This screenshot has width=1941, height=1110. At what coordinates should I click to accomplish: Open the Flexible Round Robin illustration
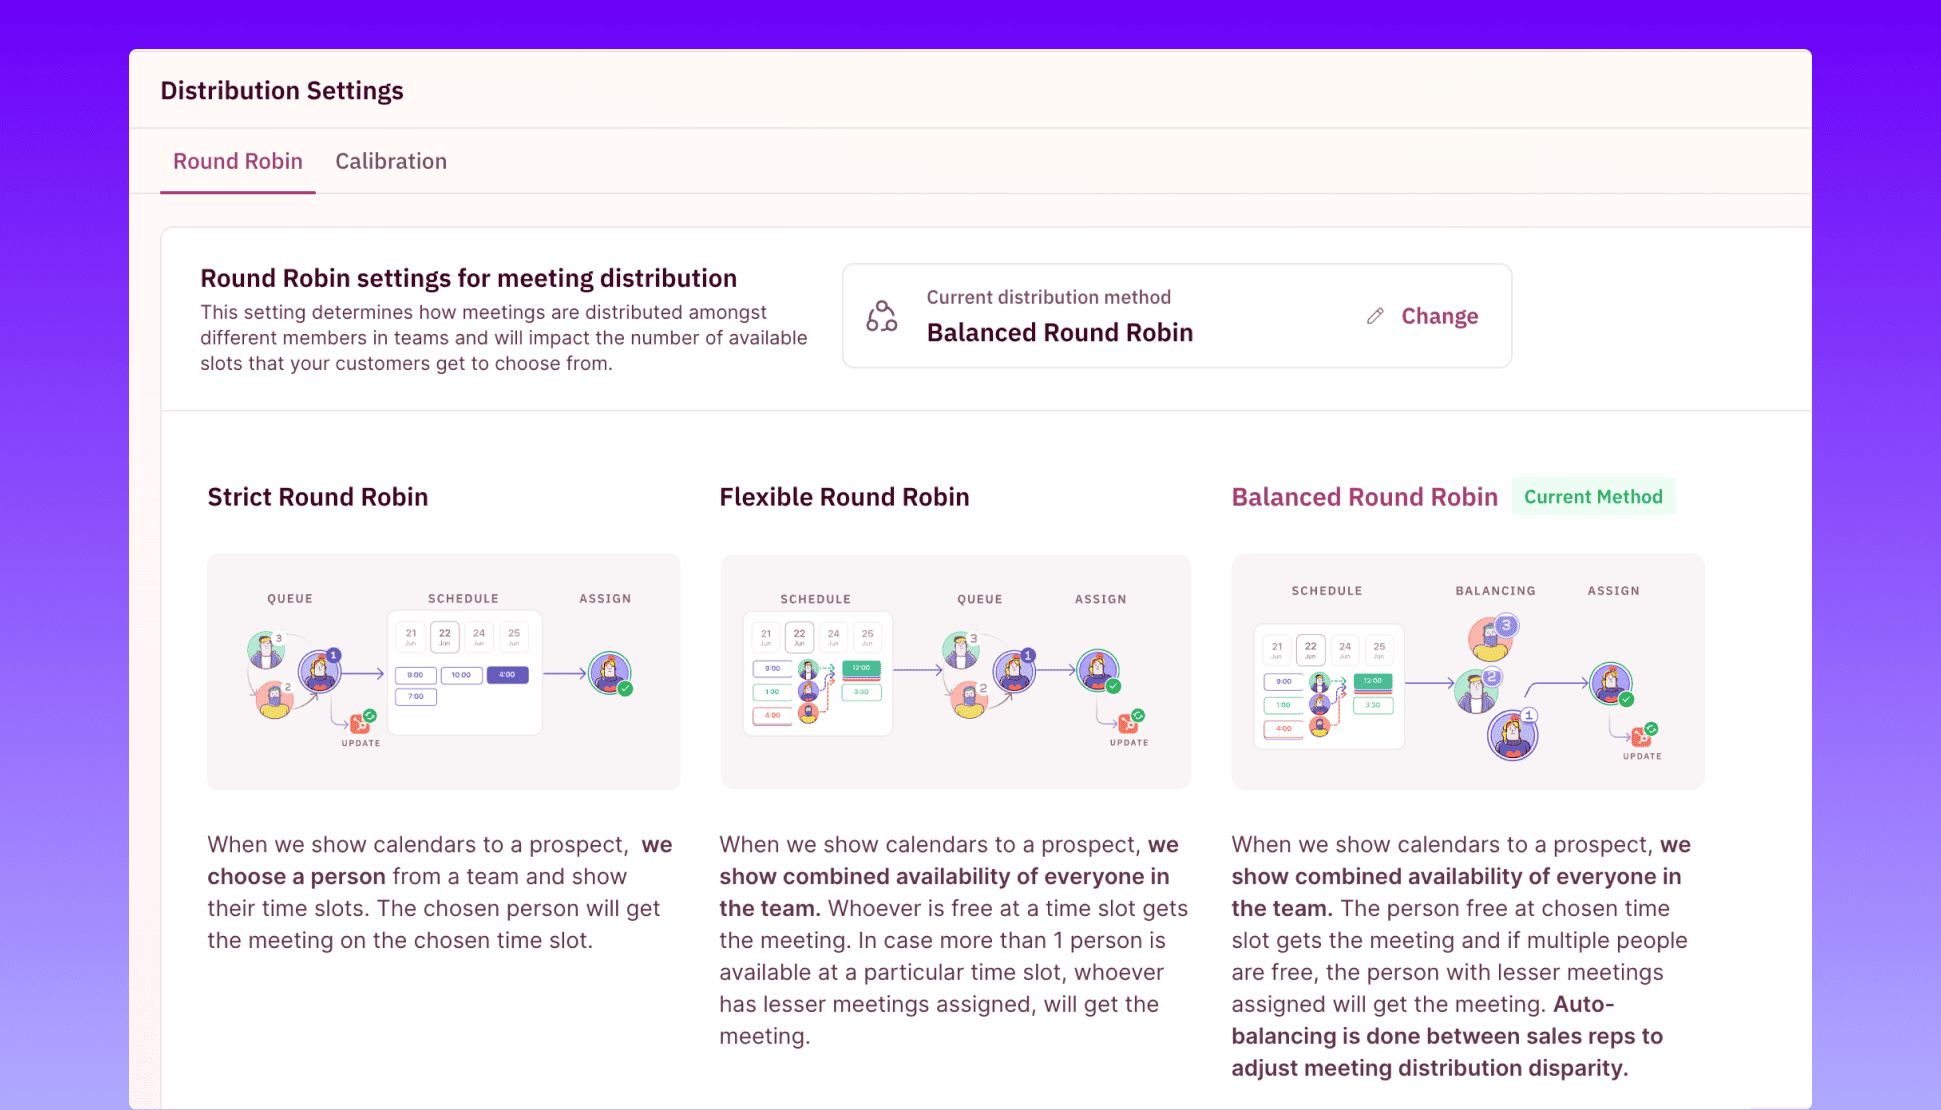pyautogui.click(x=955, y=671)
